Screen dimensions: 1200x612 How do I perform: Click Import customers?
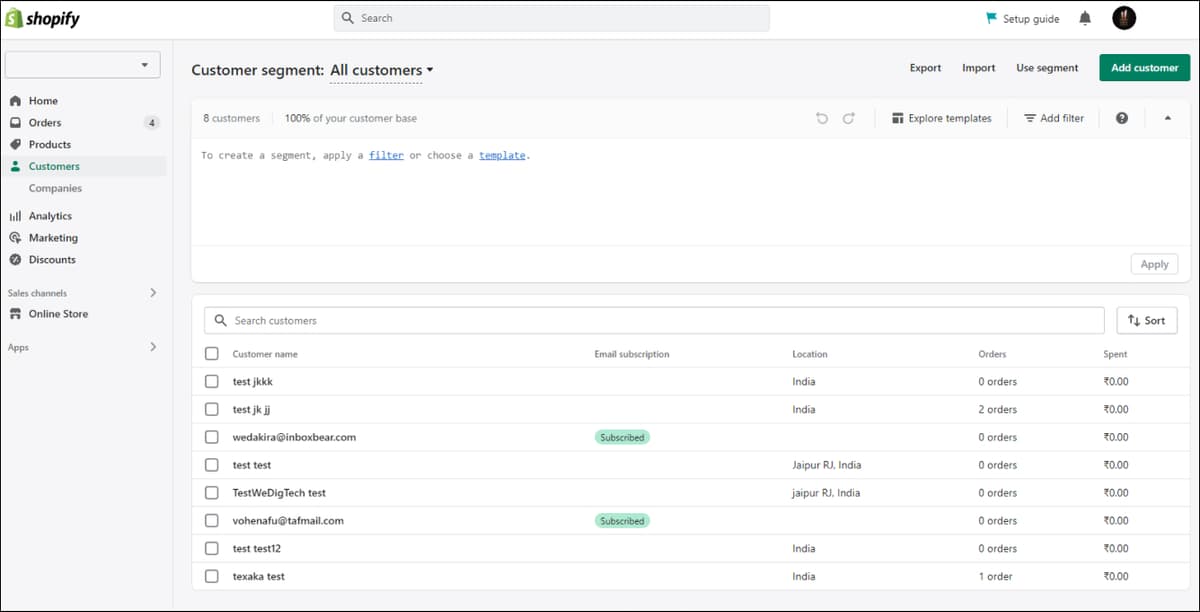tap(978, 68)
